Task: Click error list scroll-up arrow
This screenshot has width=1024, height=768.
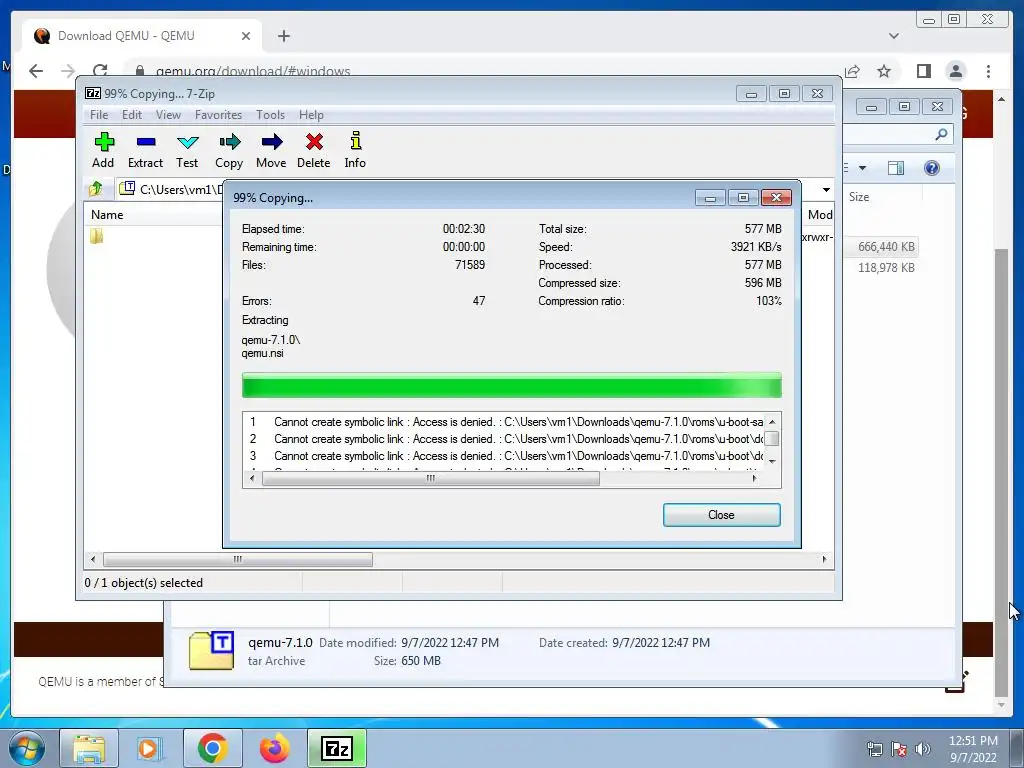Action: [x=772, y=422]
